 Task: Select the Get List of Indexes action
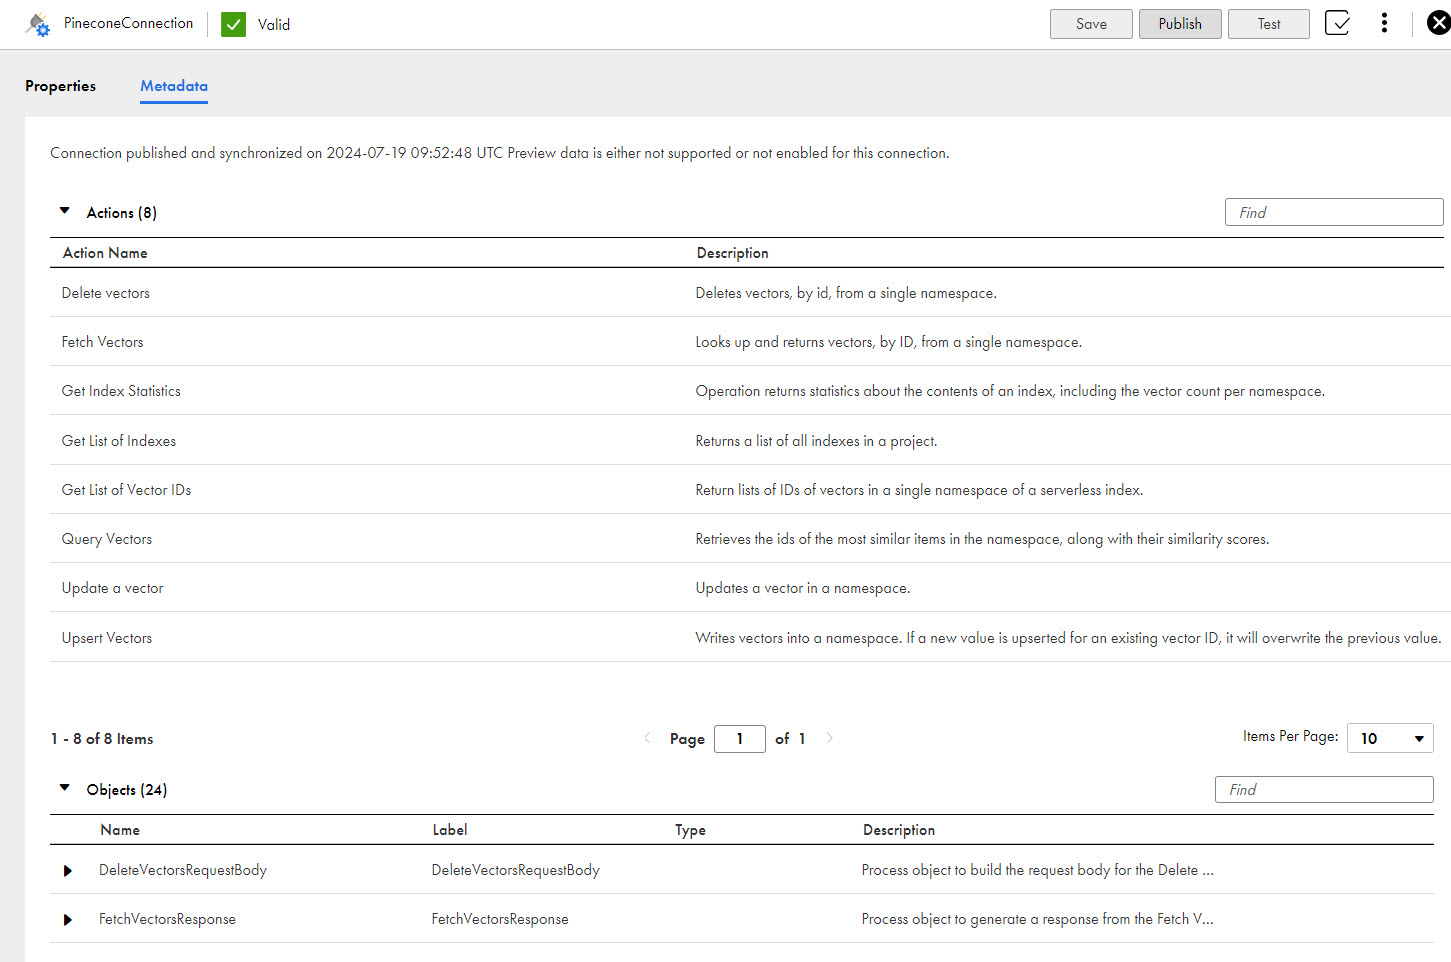119,441
